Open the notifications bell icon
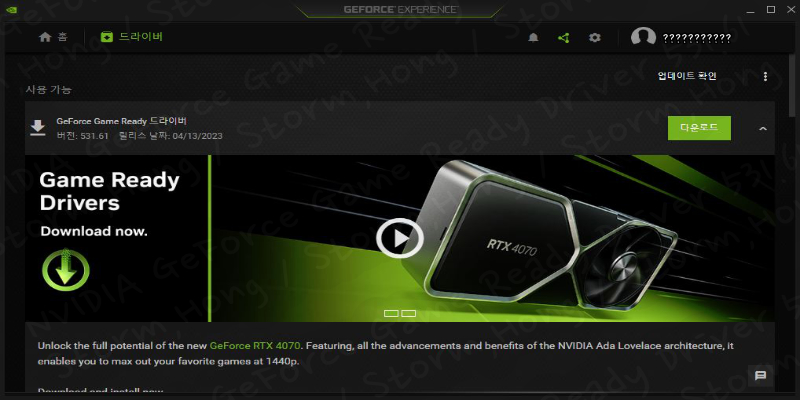 tap(533, 38)
